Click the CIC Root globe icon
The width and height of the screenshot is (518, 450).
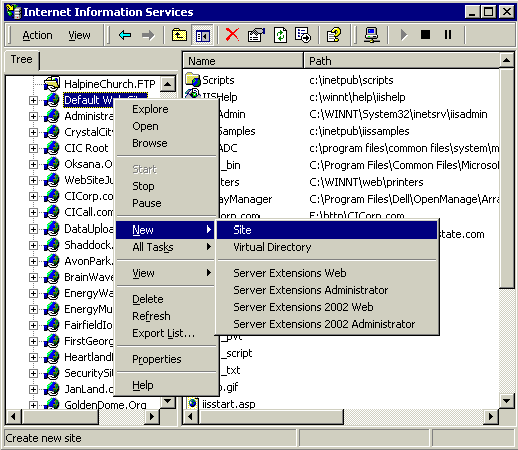click(x=52, y=148)
